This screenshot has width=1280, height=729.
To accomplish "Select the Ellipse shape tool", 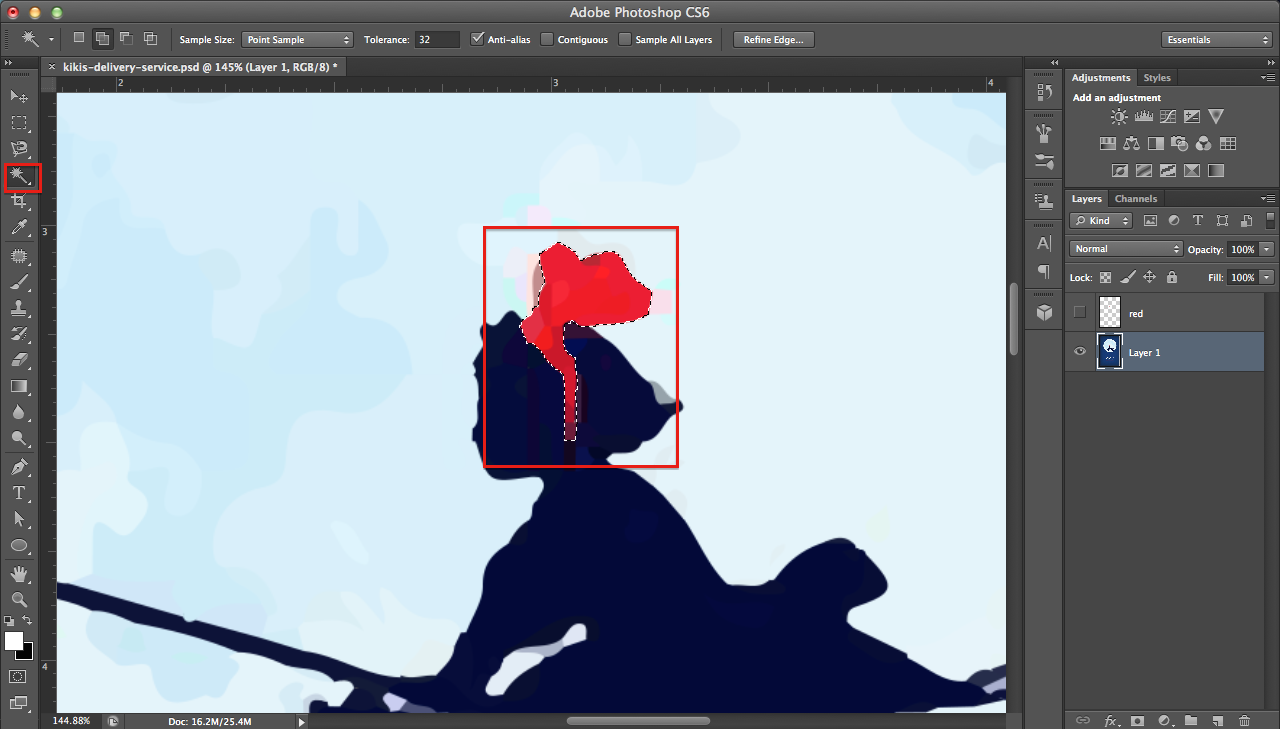I will (19, 545).
